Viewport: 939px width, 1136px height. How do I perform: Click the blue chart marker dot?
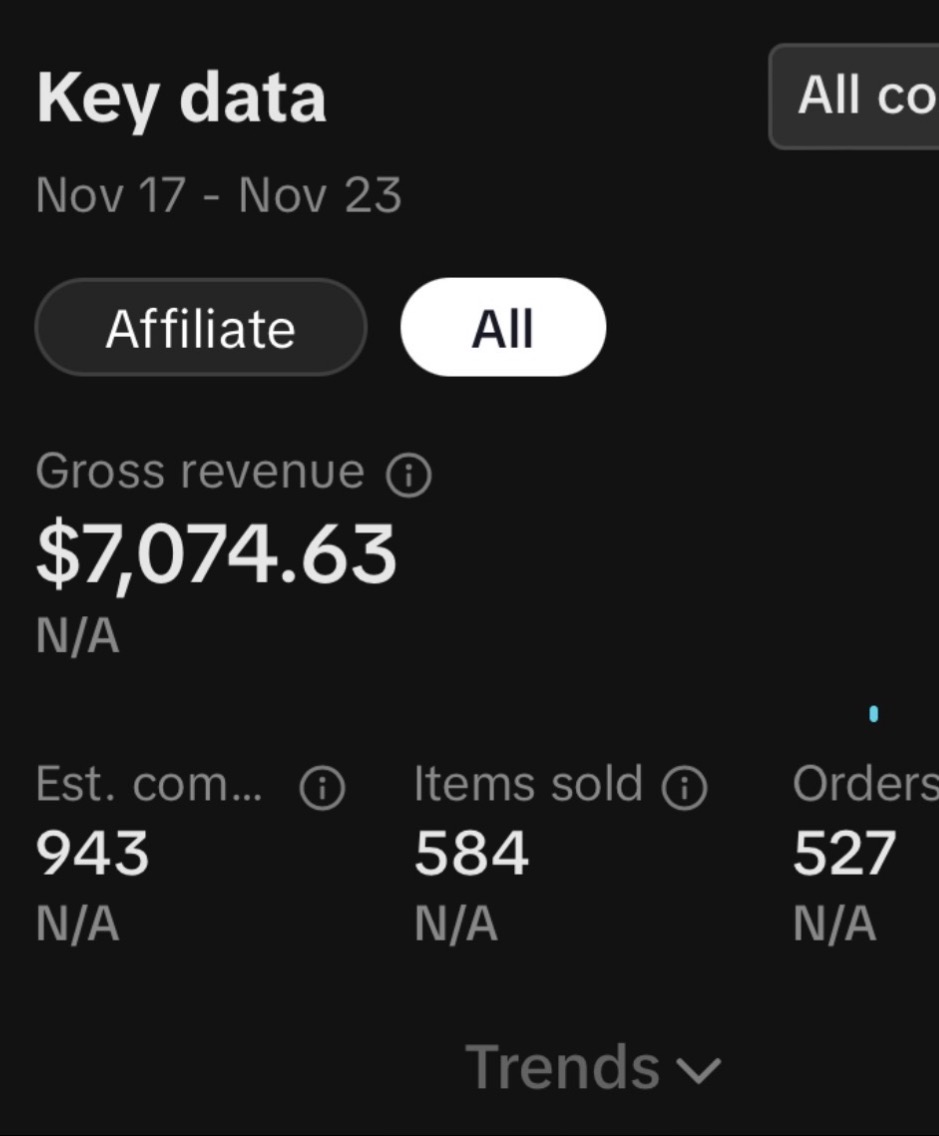[874, 714]
